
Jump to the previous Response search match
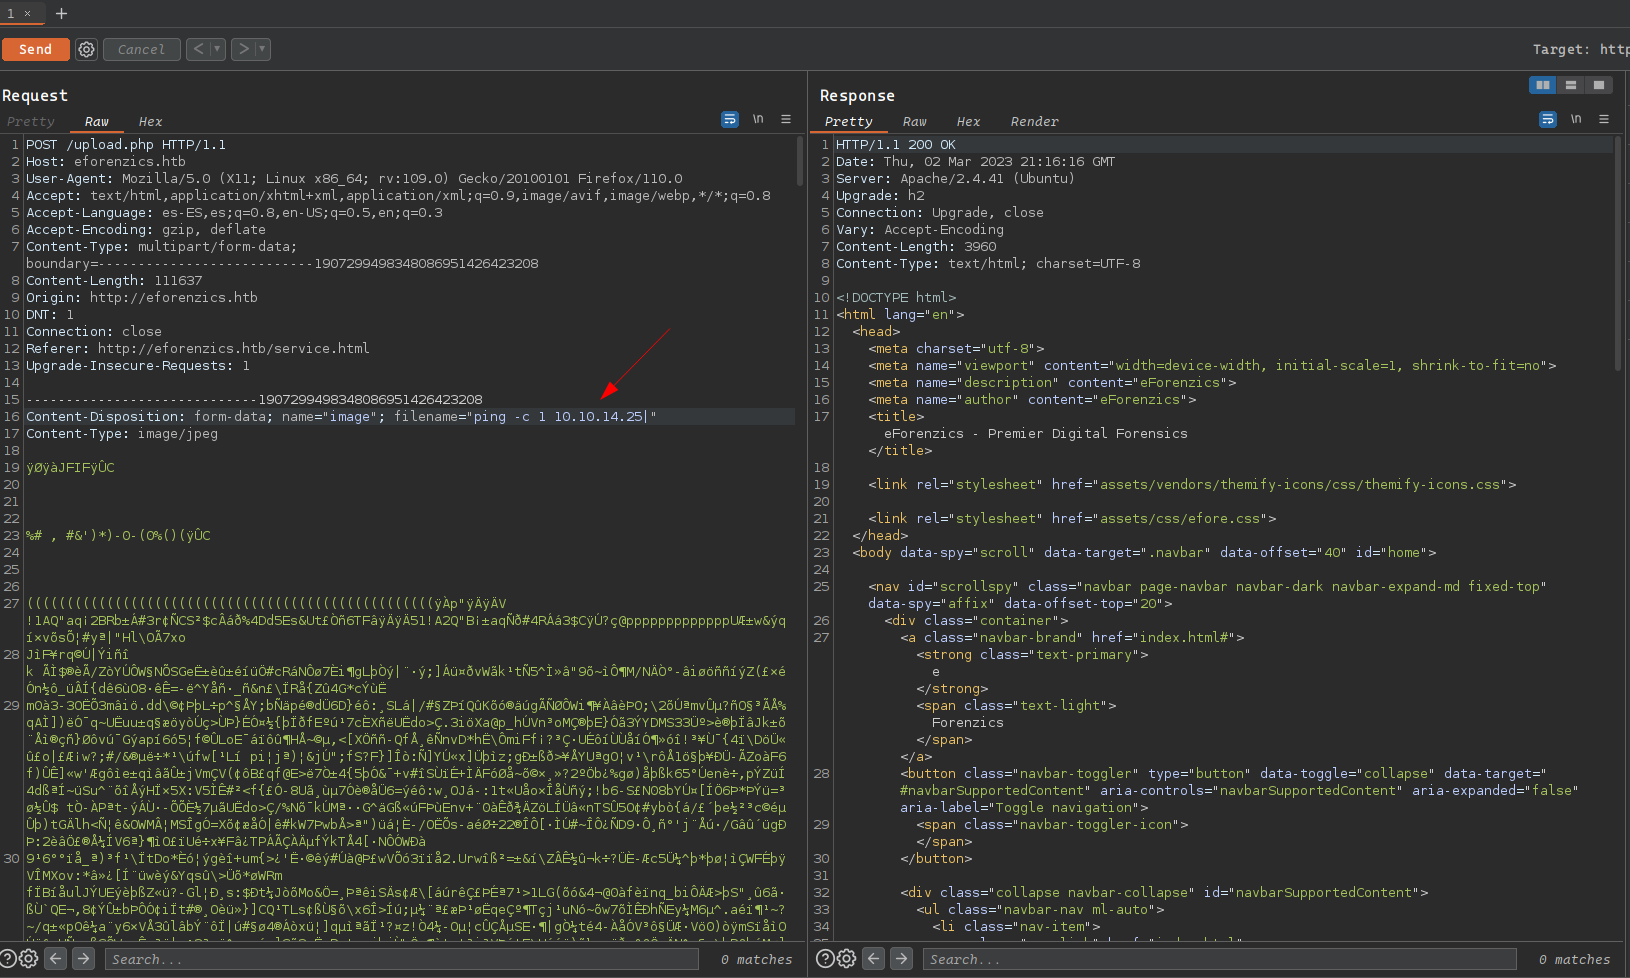874,958
